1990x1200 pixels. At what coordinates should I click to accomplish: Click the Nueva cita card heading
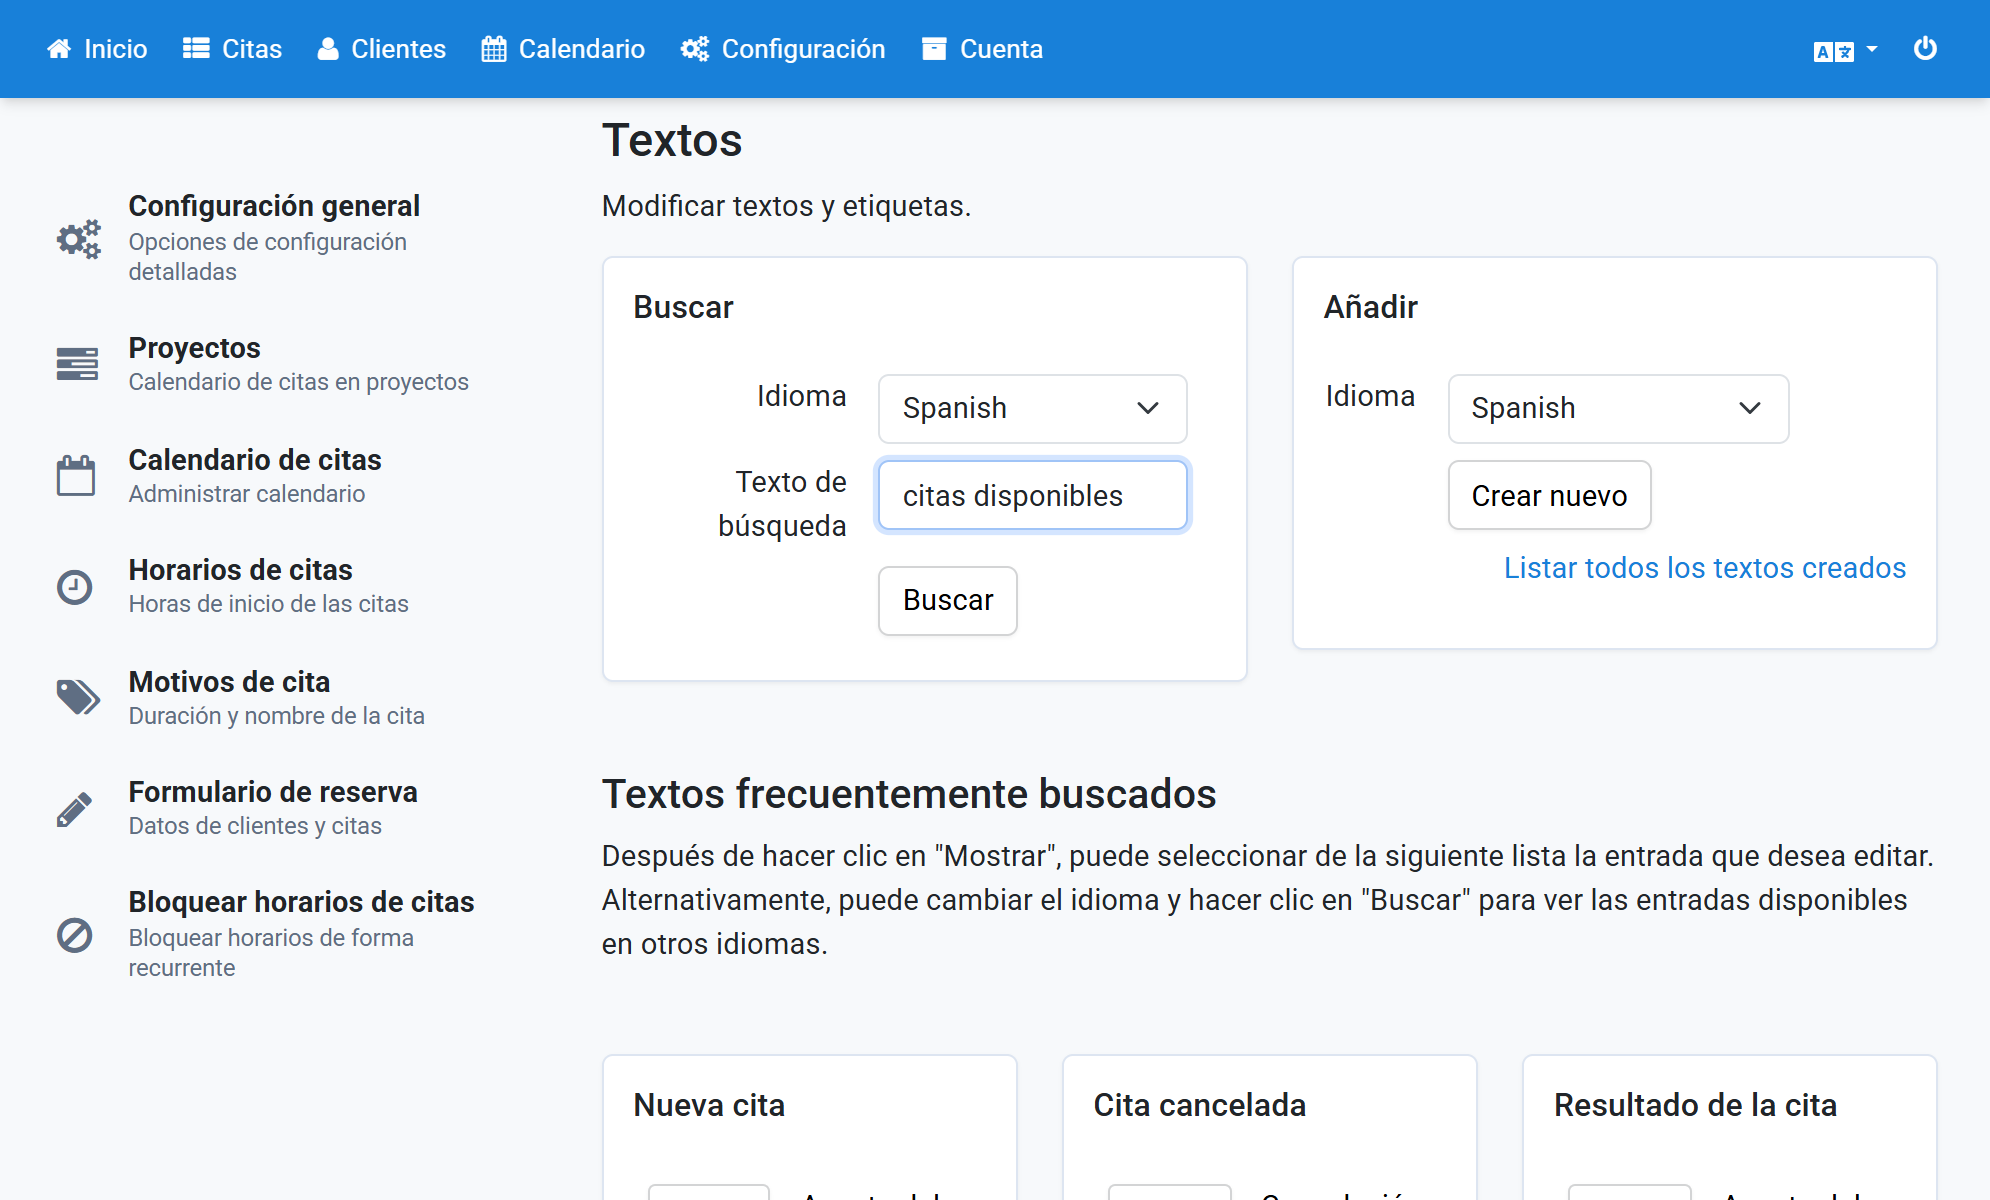click(709, 1105)
